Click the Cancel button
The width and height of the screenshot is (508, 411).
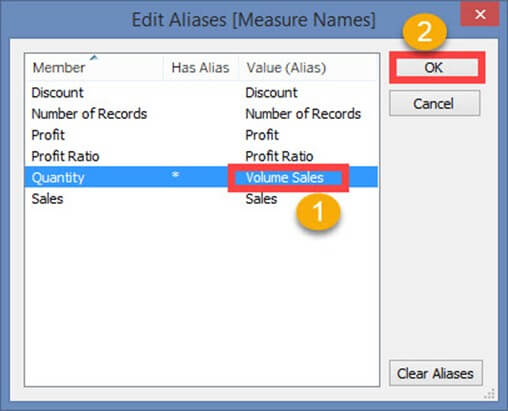tap(434, 103)
